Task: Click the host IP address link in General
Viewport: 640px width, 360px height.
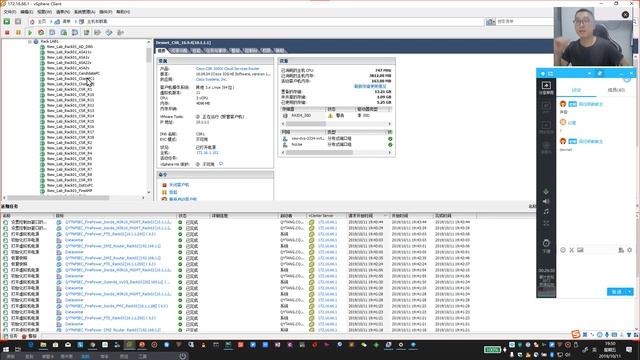Action: [207, 153]
